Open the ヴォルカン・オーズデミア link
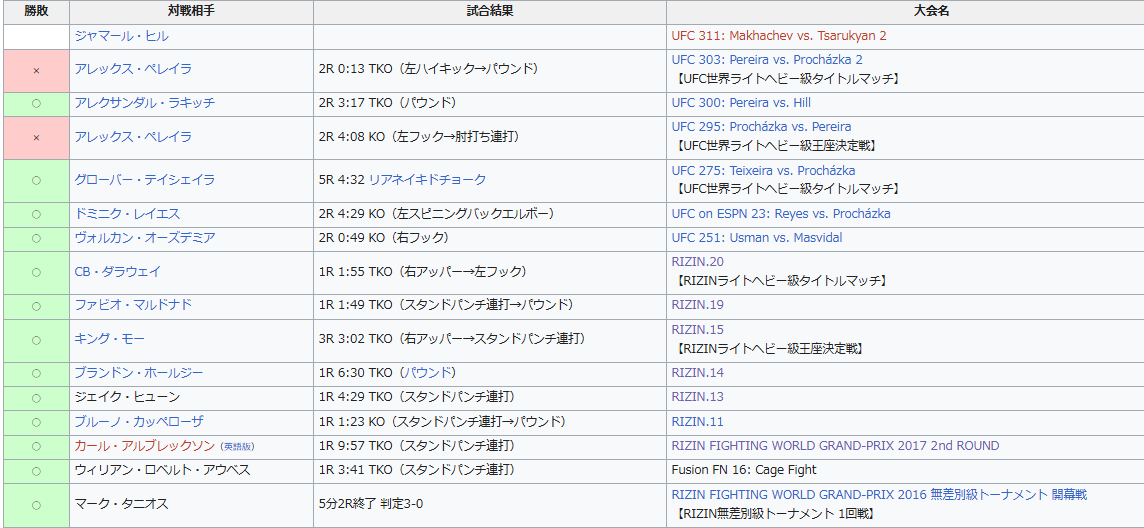Image resolution: width=1144 pixels, height=528 pixels. [144, 238]
